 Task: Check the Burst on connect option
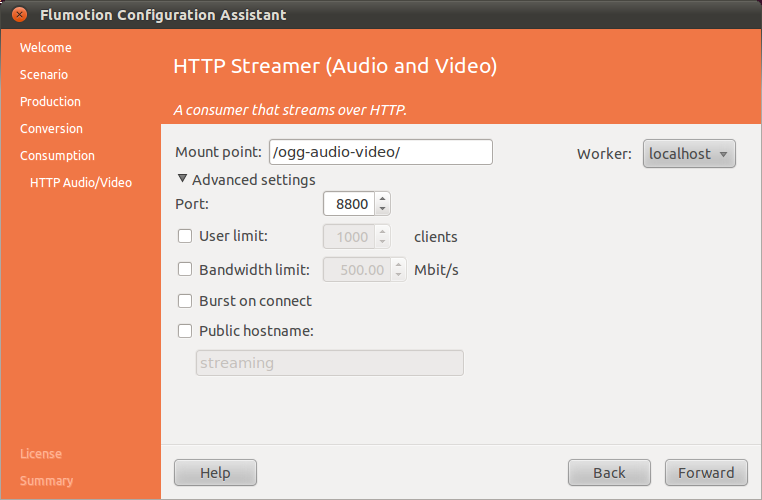pos(185,301)
